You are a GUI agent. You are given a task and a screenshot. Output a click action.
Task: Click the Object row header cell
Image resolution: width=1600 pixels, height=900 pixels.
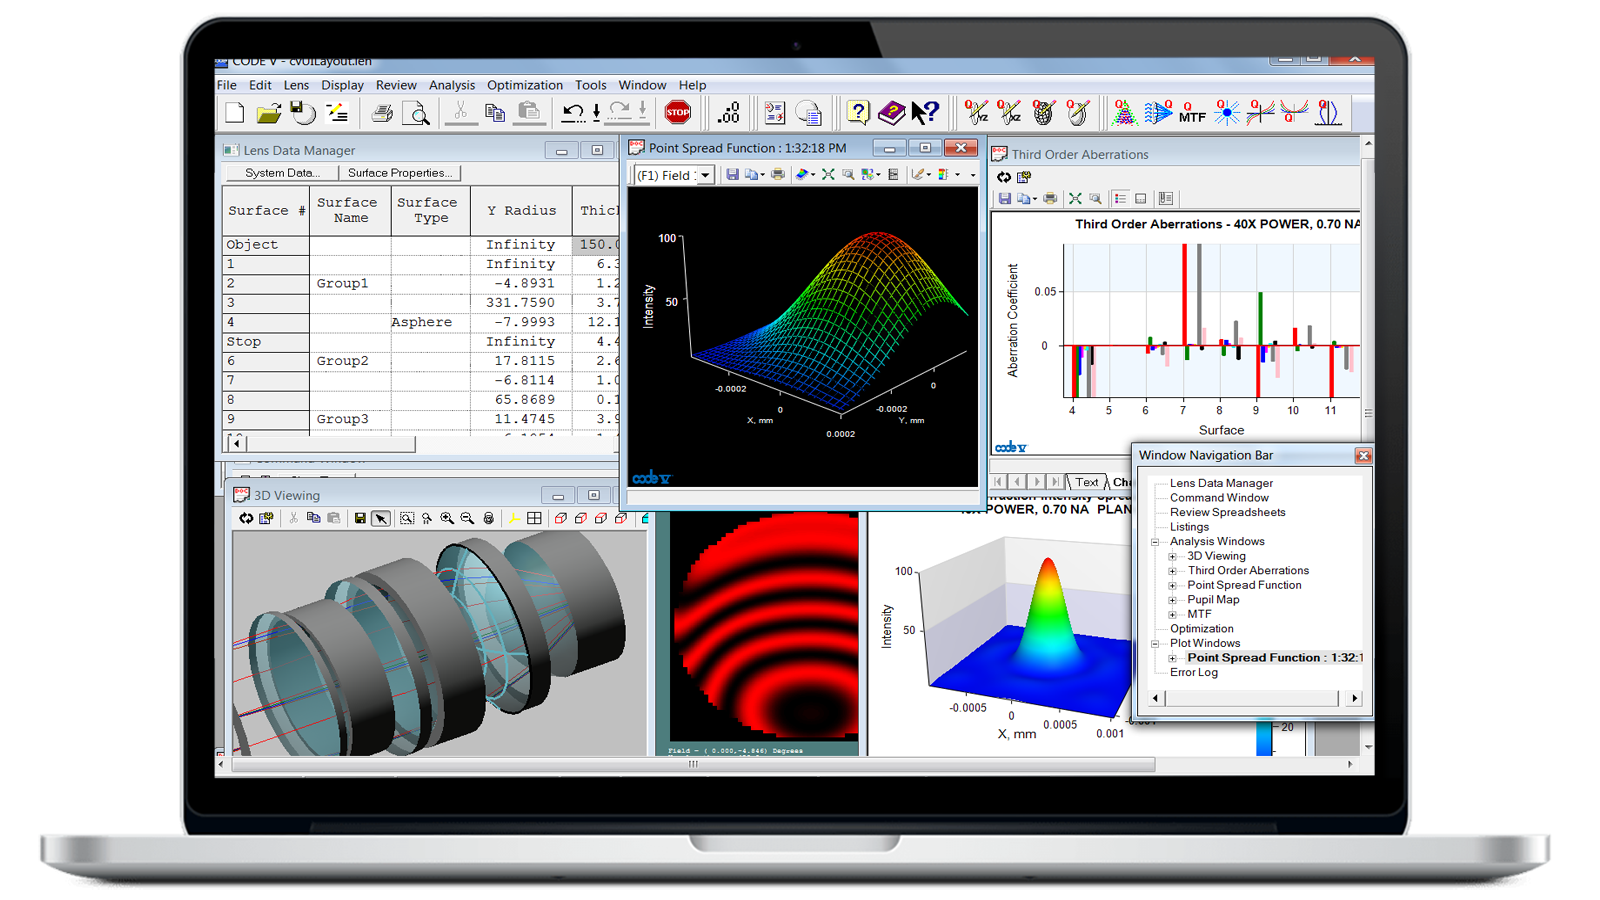265,245
